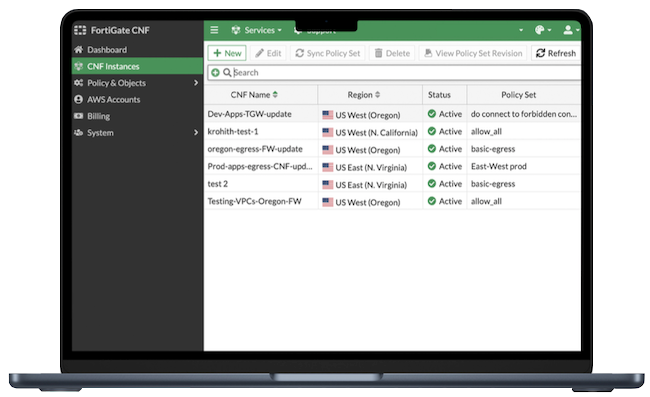Toggle the hamburger menu icon
The image size is (650, 397).
tap(214, 30)
